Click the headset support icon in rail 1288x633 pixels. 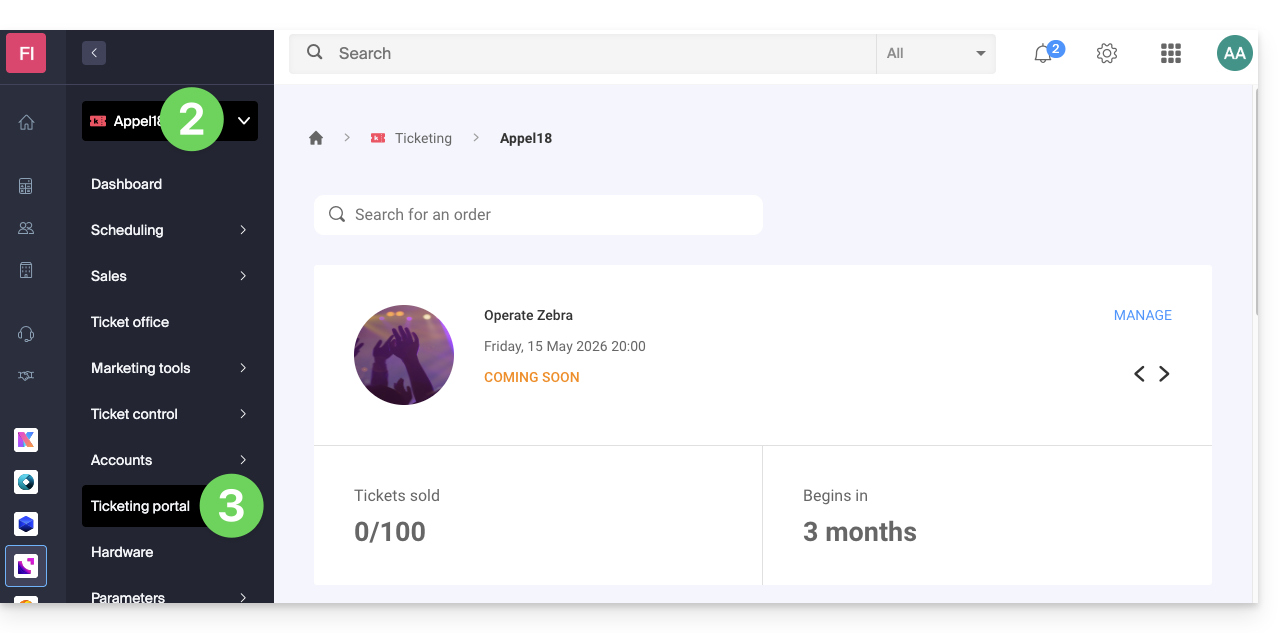(26, 334)
